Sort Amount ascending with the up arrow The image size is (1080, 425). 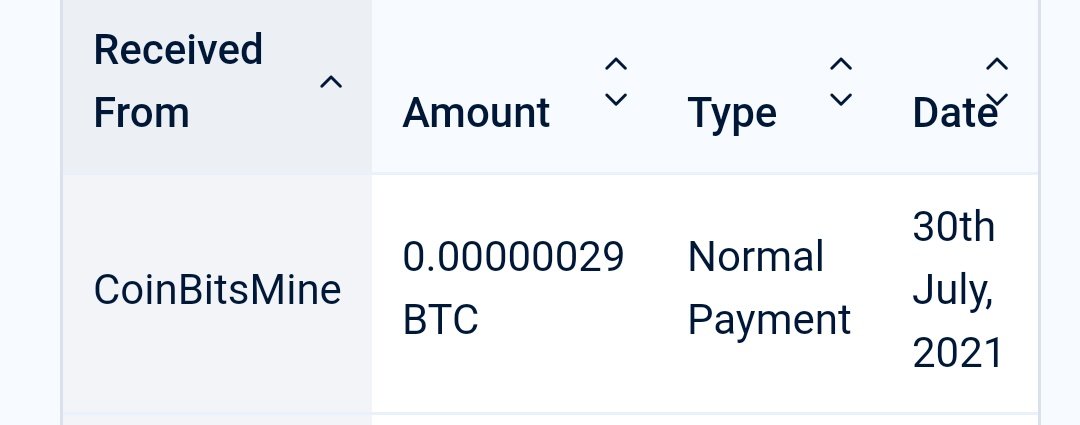point(616,66)
